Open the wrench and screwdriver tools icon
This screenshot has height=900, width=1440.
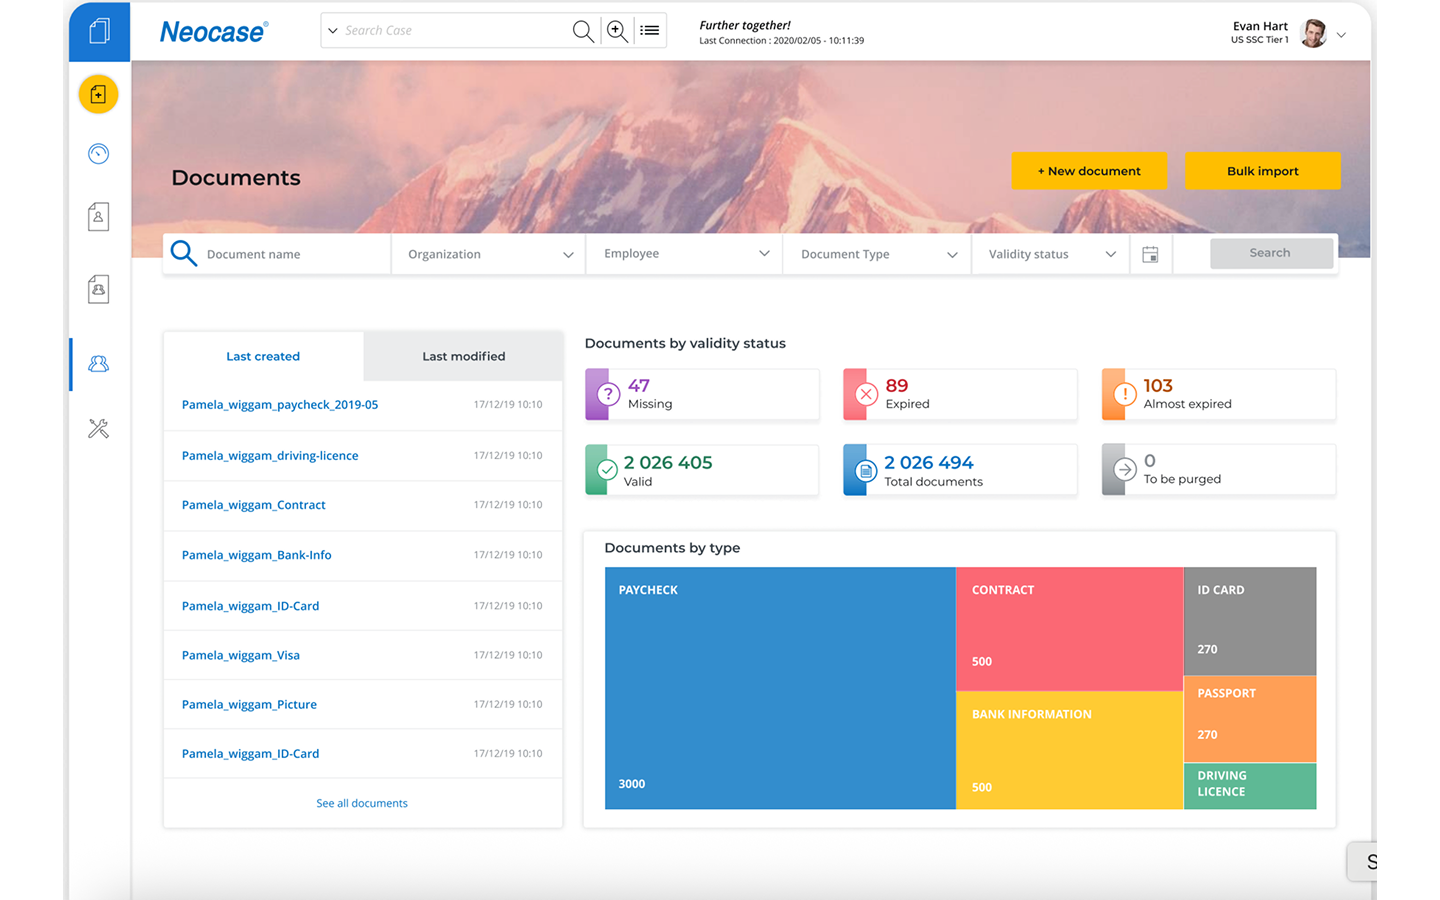(98, 429)
